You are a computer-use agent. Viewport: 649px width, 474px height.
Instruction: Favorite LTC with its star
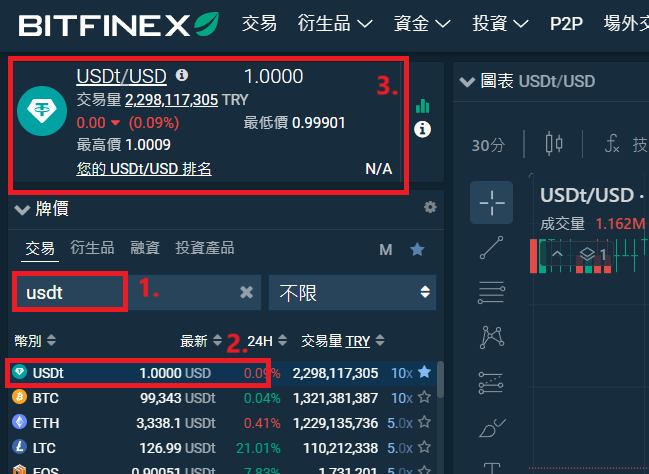pyautogui.click(x=424, y=447)
